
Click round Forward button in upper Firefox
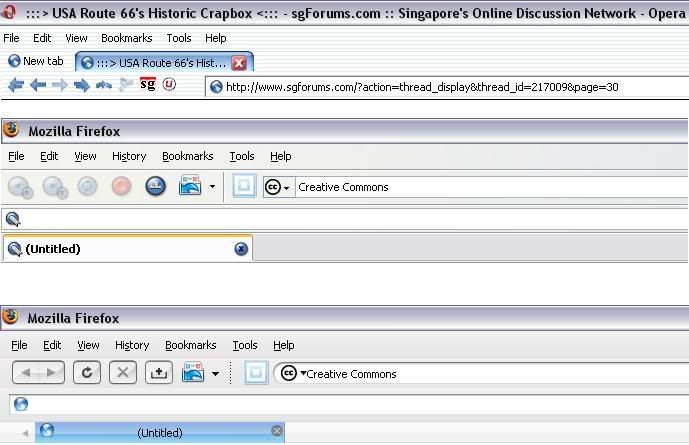[x=55, y=187]
